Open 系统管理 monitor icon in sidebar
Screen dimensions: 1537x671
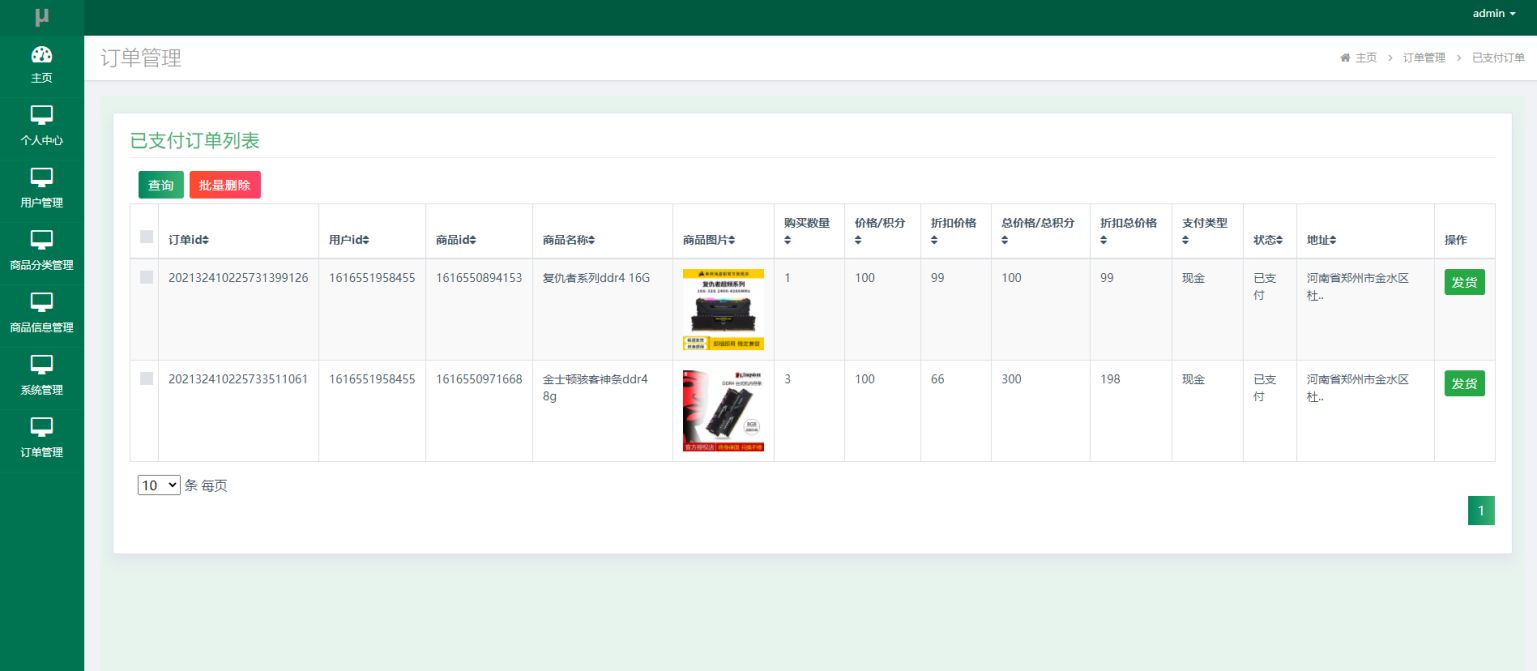click(42, 365)
